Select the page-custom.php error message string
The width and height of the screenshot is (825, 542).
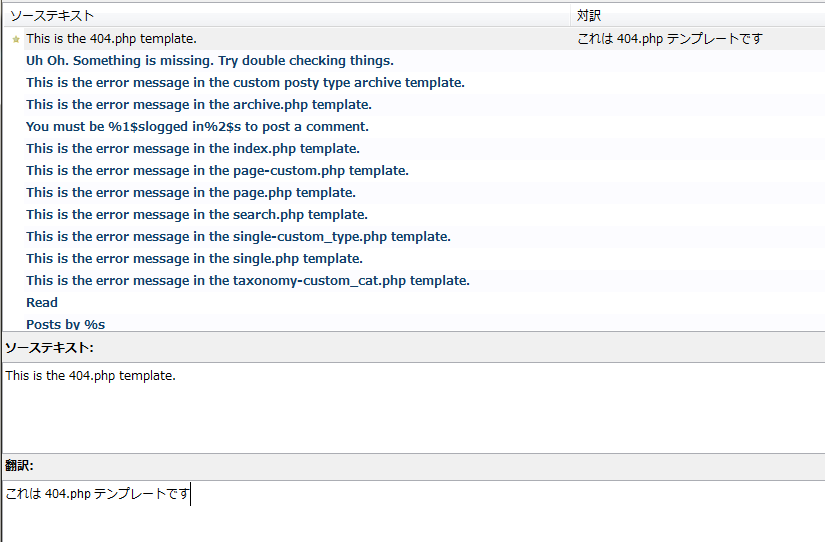pyautogui.click(x=217, y=171)
